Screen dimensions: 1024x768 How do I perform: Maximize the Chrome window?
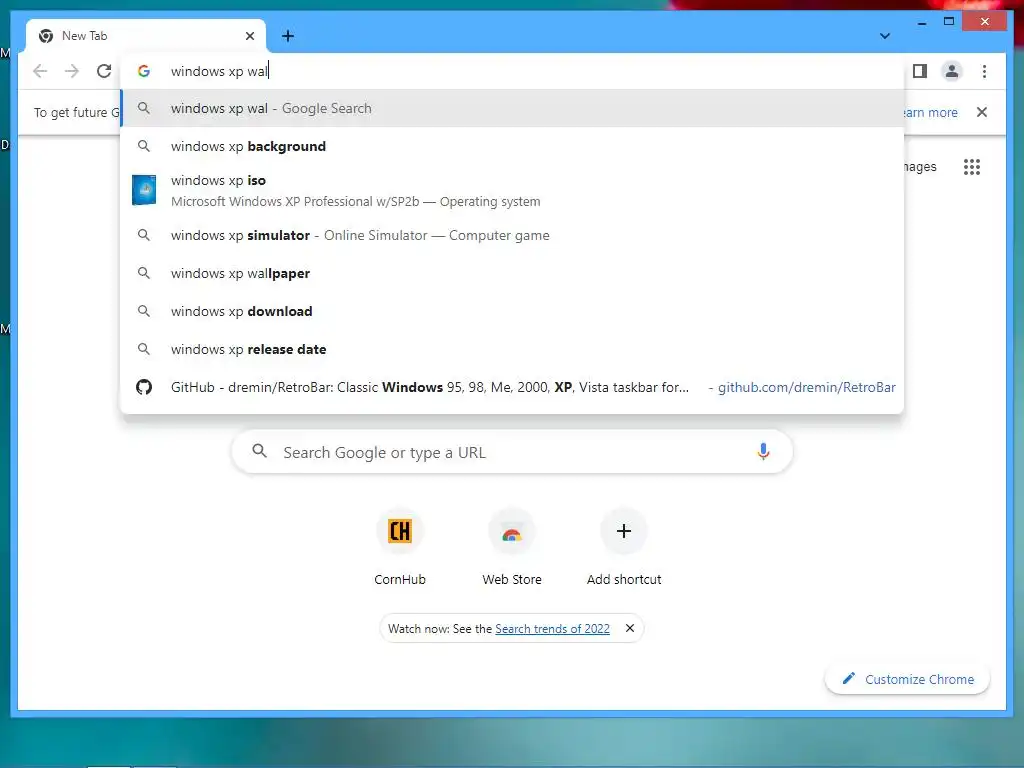(949, 22)
